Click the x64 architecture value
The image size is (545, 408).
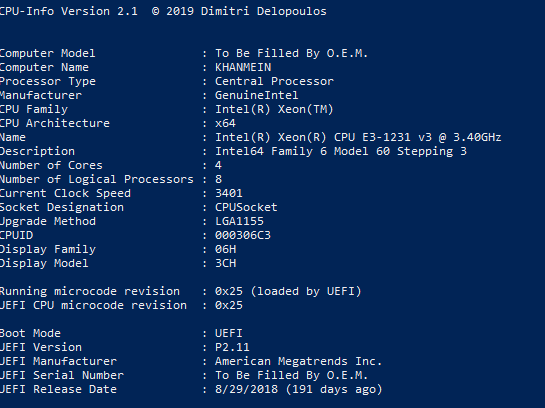coord(225,123)
